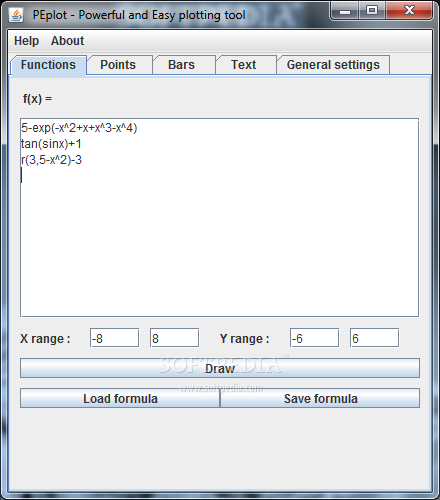Click the Load formula button

120,398
